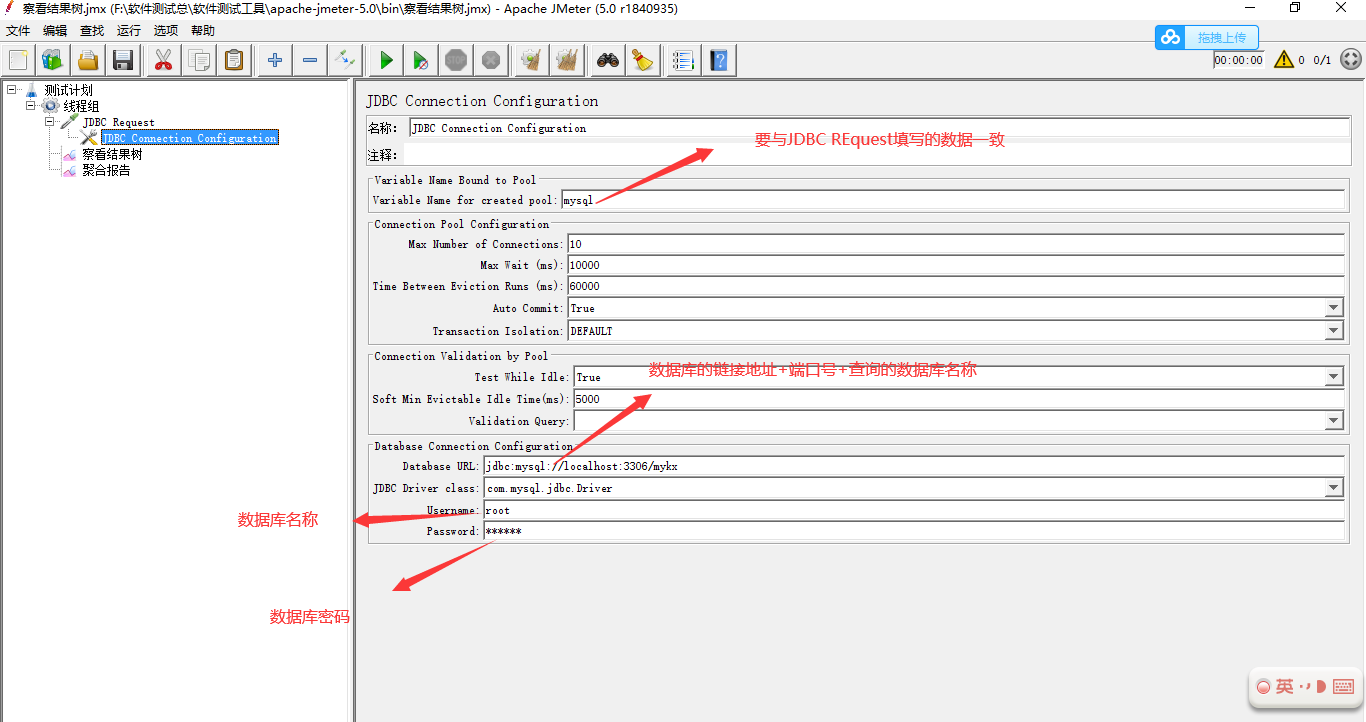
Task: Click Variable Name for created pool field
Action: tap(953, 200)
